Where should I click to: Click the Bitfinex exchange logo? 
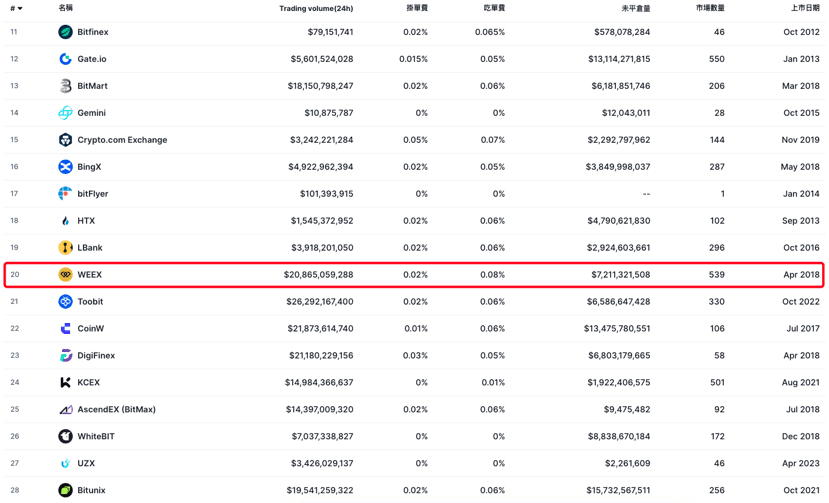65,32
